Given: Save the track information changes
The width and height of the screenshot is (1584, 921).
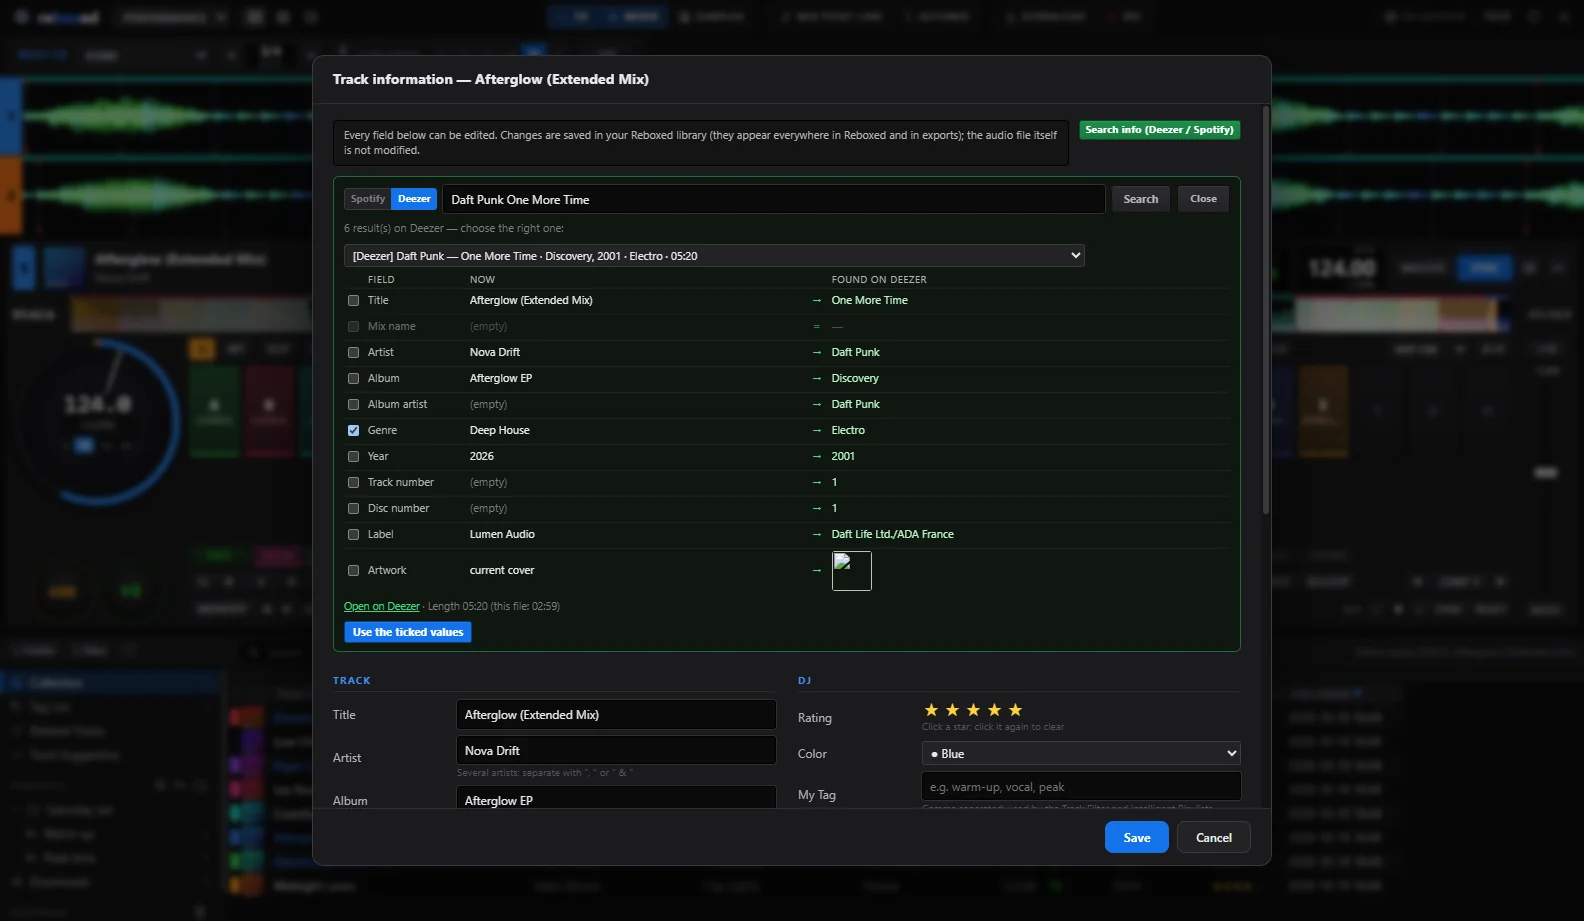Looking at the screenshot, I should (1136, 838).
